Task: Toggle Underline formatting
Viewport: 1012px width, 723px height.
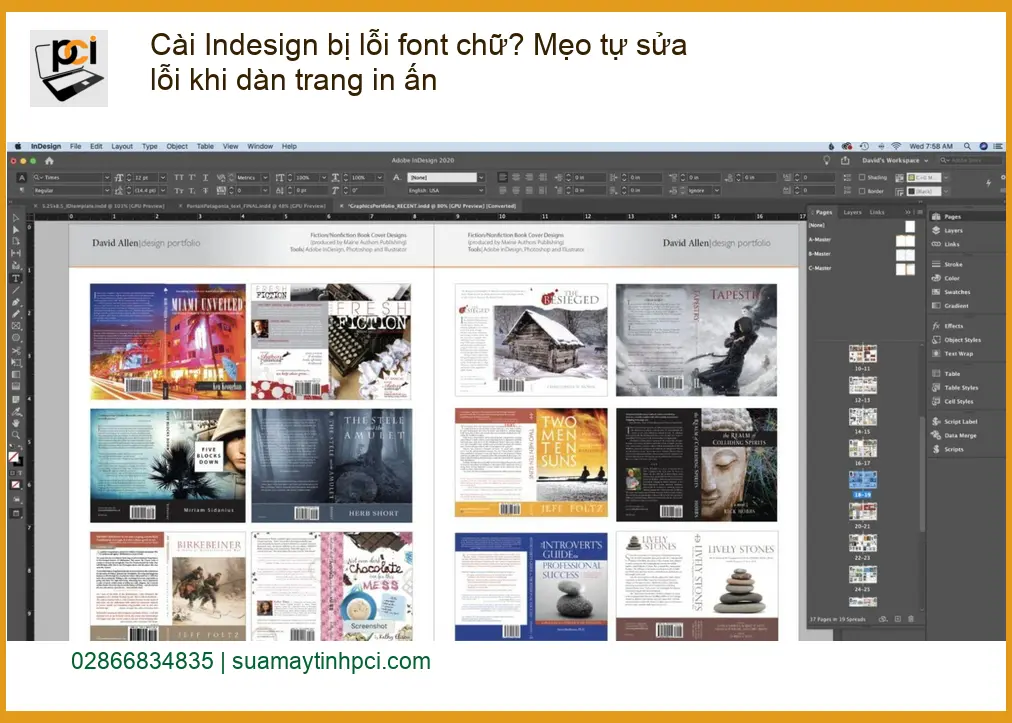Action: tap(205, 177)
